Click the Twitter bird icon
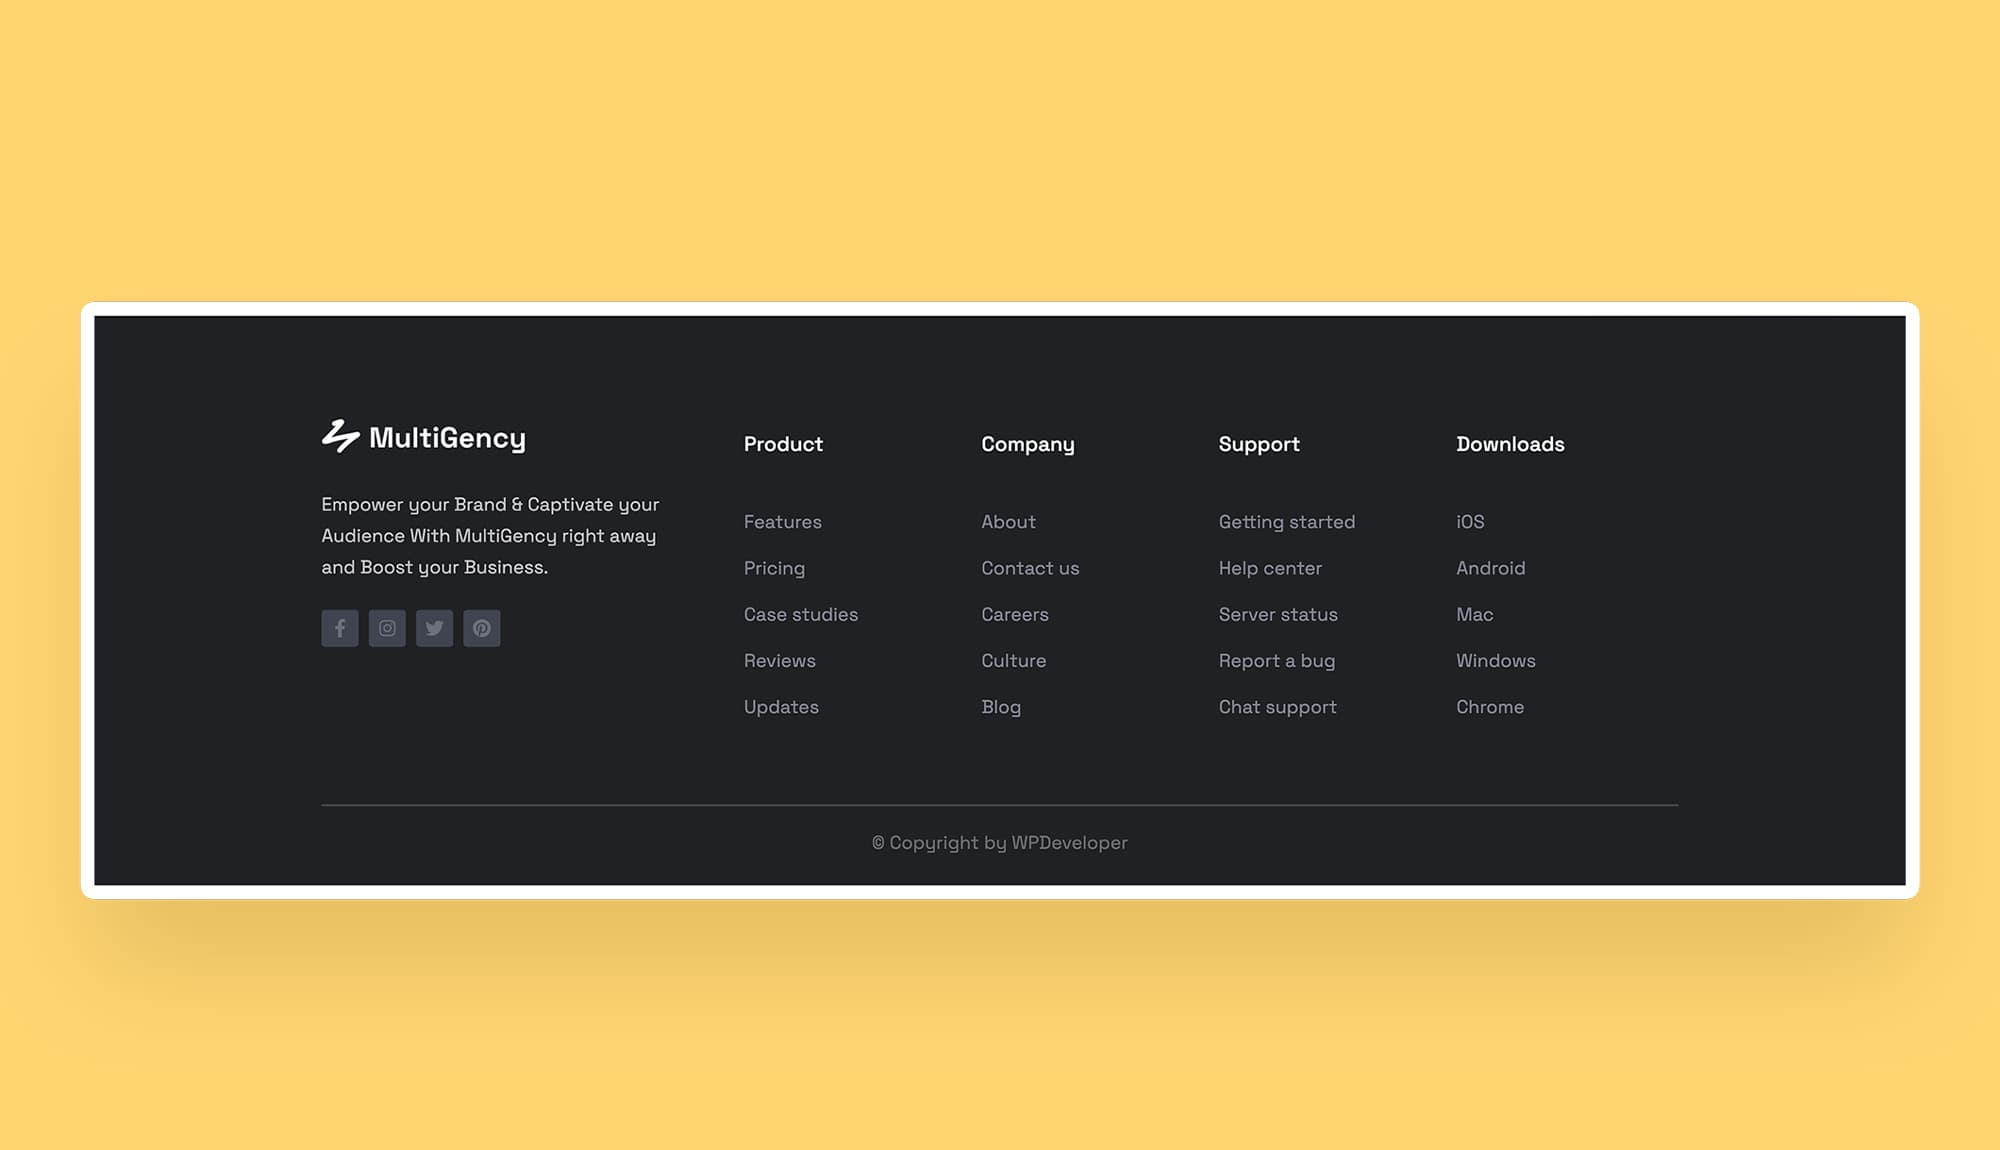 tap(434, 628)
